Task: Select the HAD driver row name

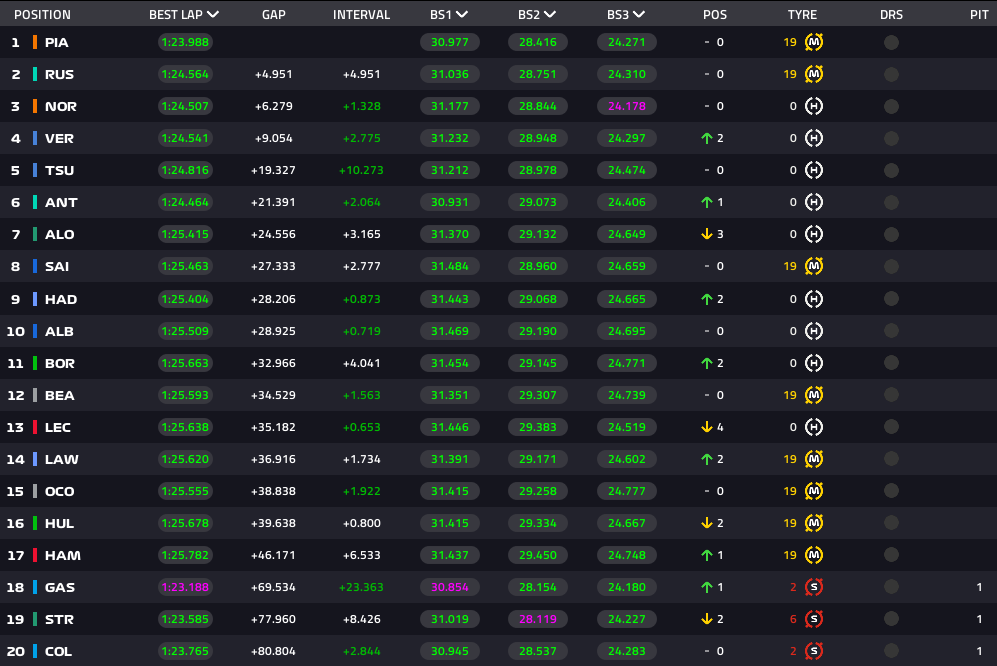Action: 61,299
